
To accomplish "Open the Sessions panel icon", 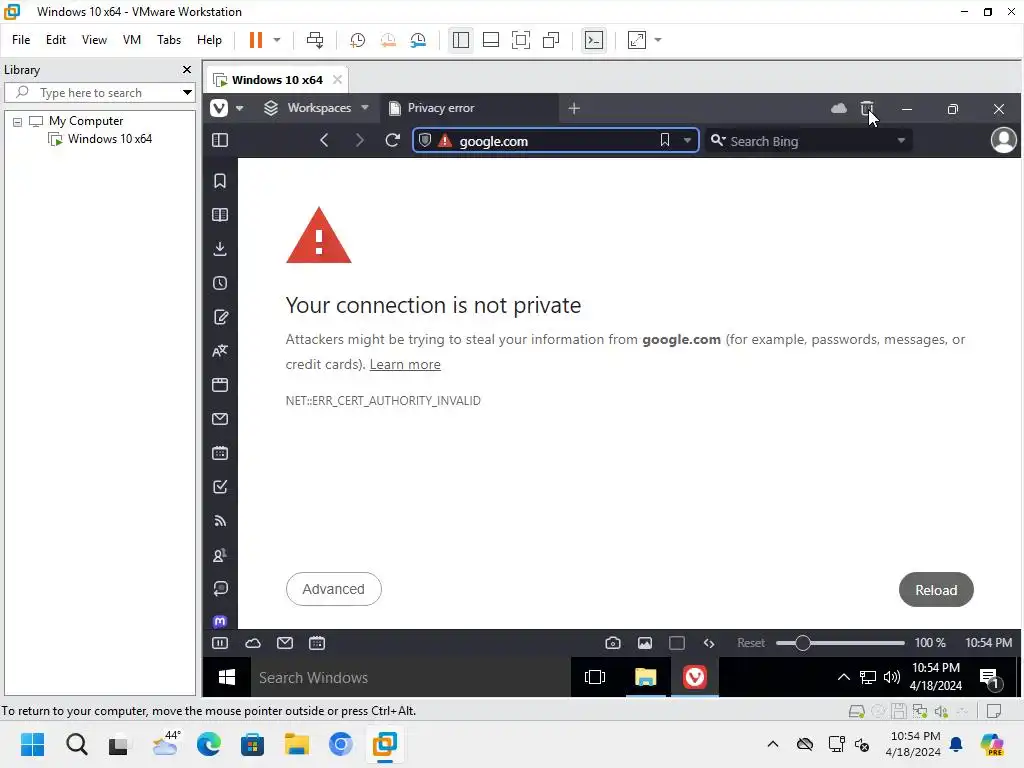I will [x=220, y=588].
